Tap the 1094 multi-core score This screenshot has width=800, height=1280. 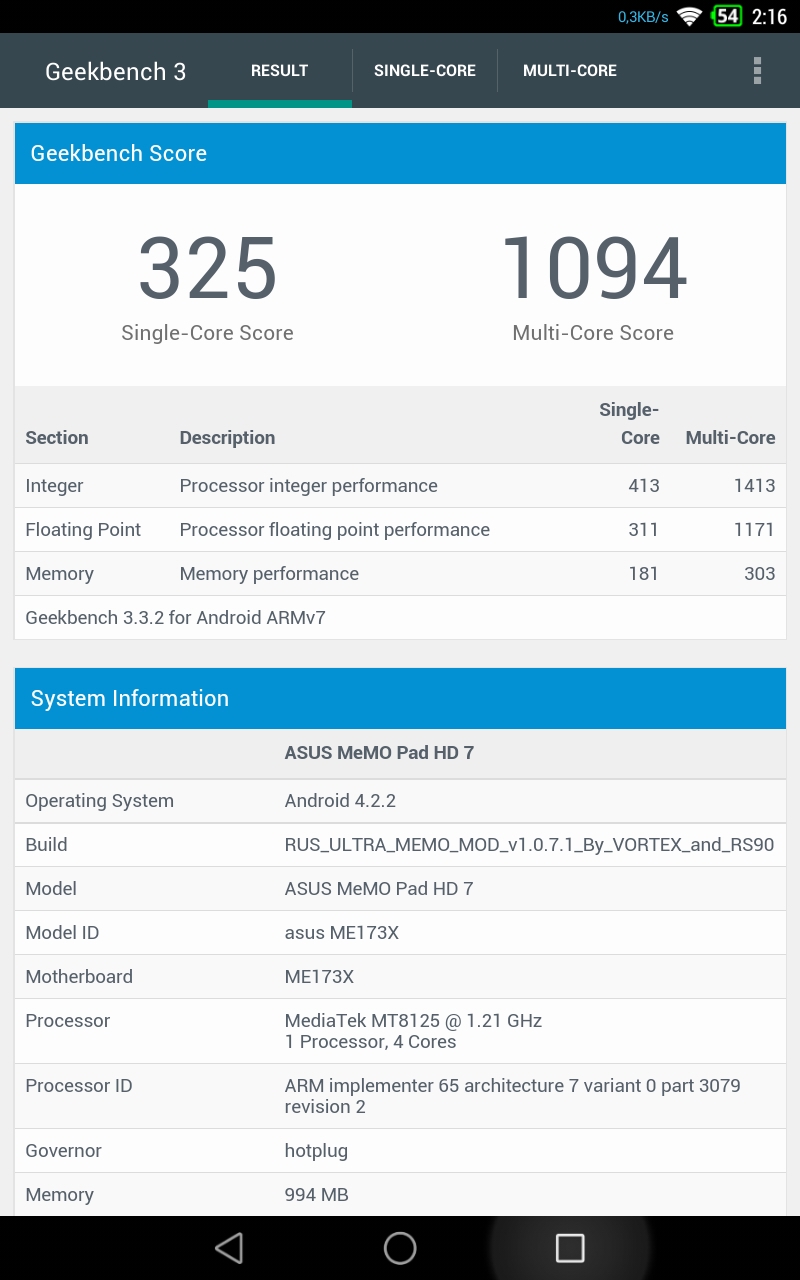click(x=593, y=268)
